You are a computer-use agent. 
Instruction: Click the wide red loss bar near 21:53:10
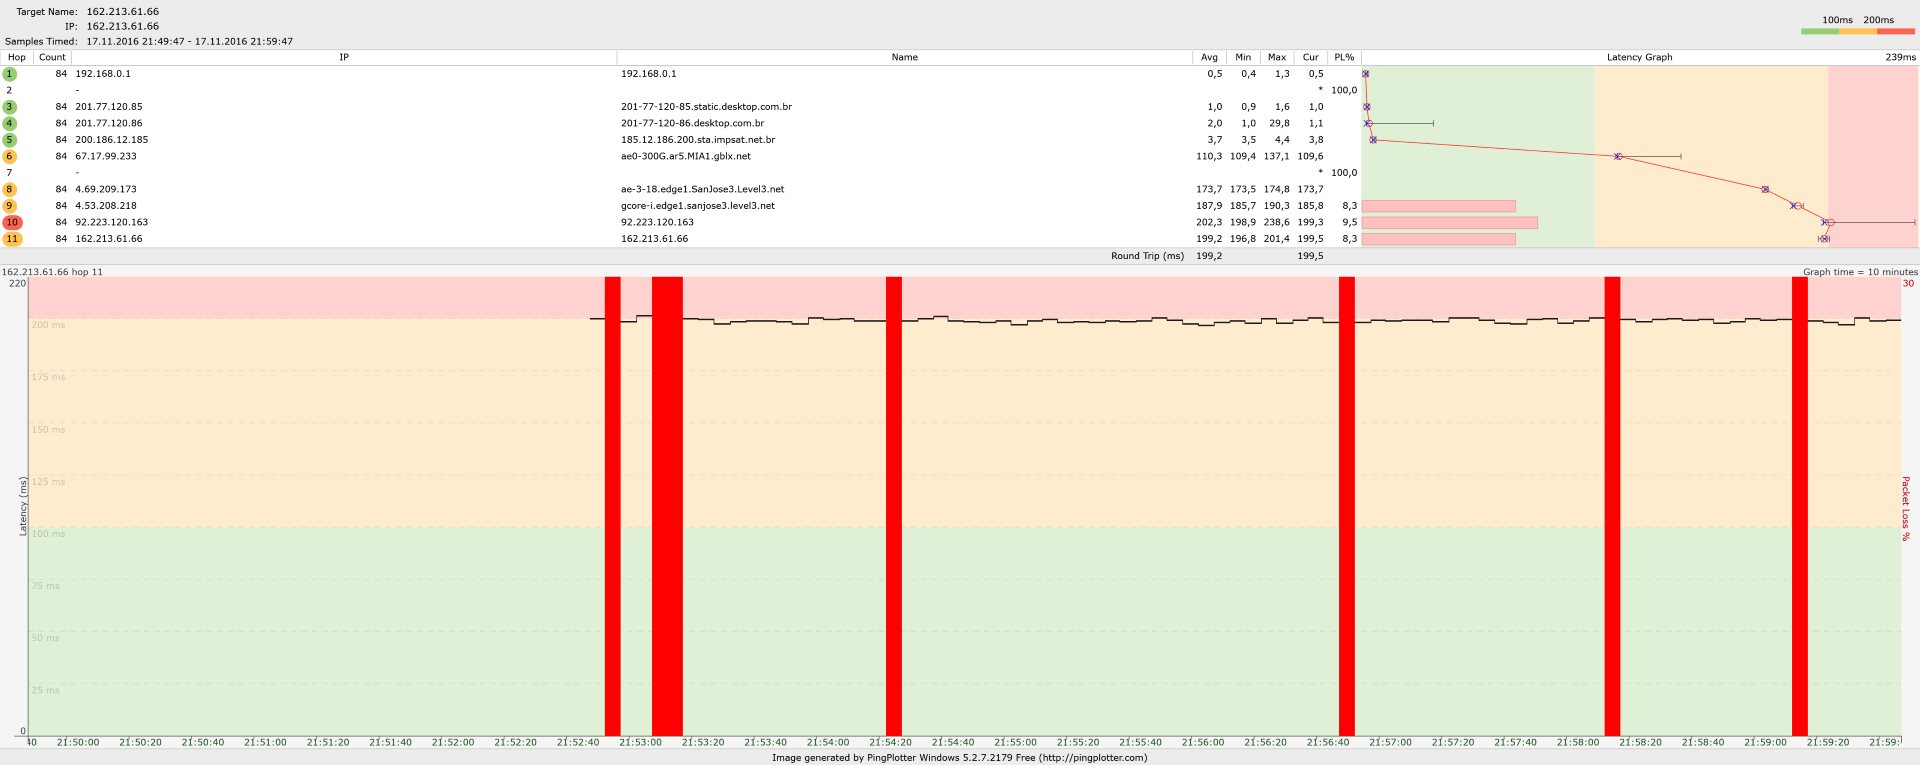[x=667, y=506]
